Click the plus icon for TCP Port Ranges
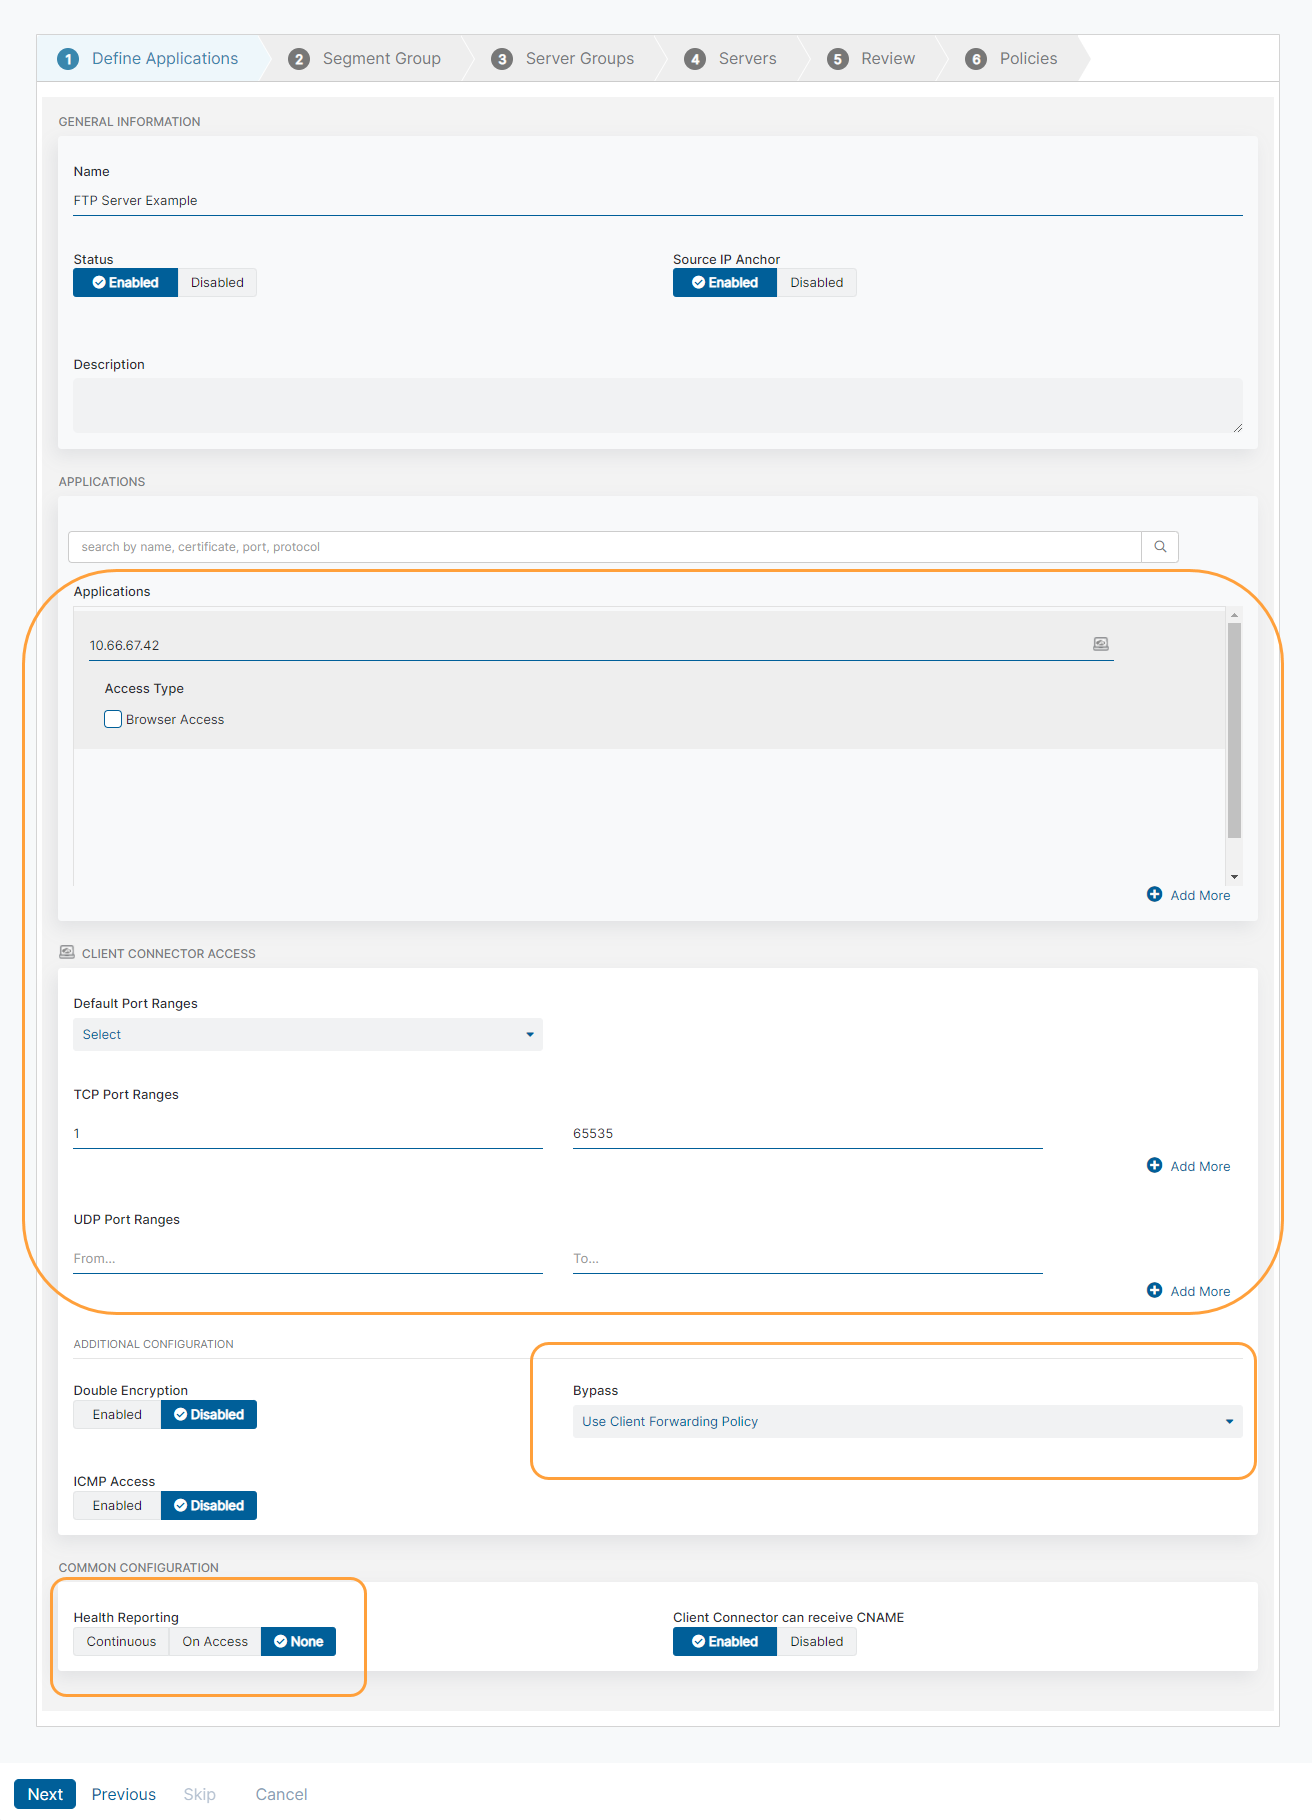Screen dimensions: 1312x1820 pyautogui.click(x=1154, y=1165)
